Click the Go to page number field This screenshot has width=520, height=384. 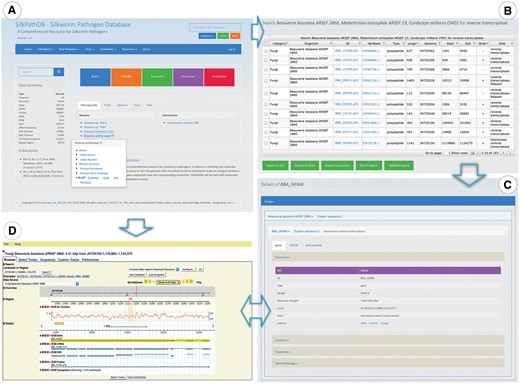[448, 153]
